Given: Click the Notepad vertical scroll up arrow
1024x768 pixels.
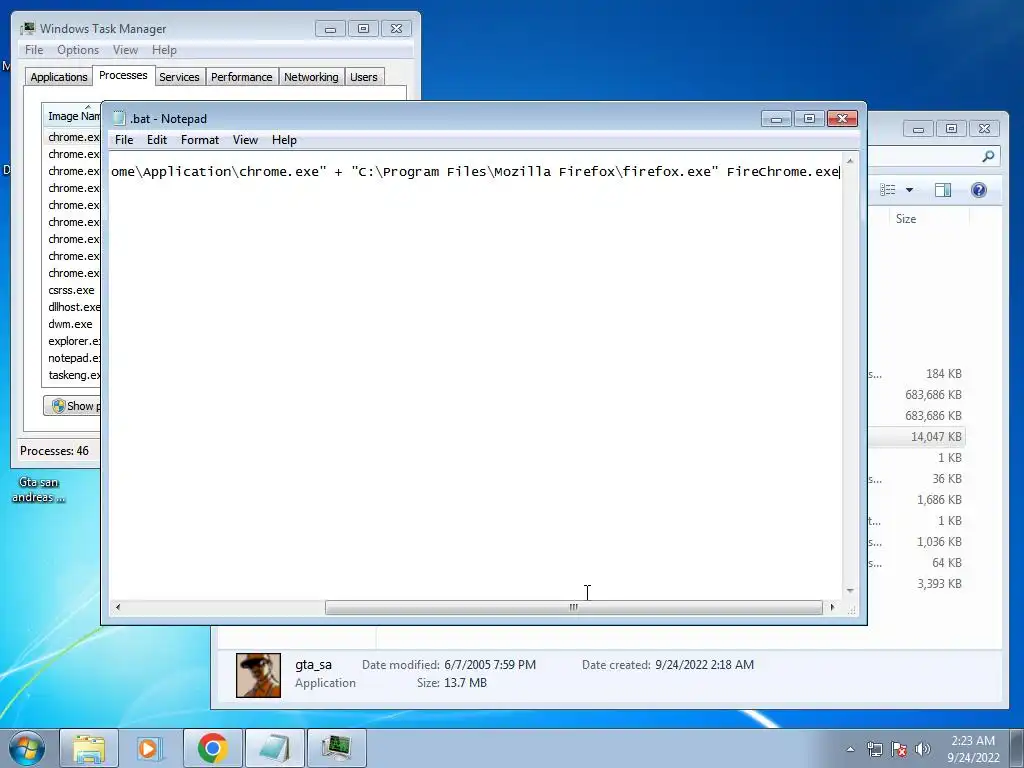Looking at the screenshot, I should tap(850, 160).
